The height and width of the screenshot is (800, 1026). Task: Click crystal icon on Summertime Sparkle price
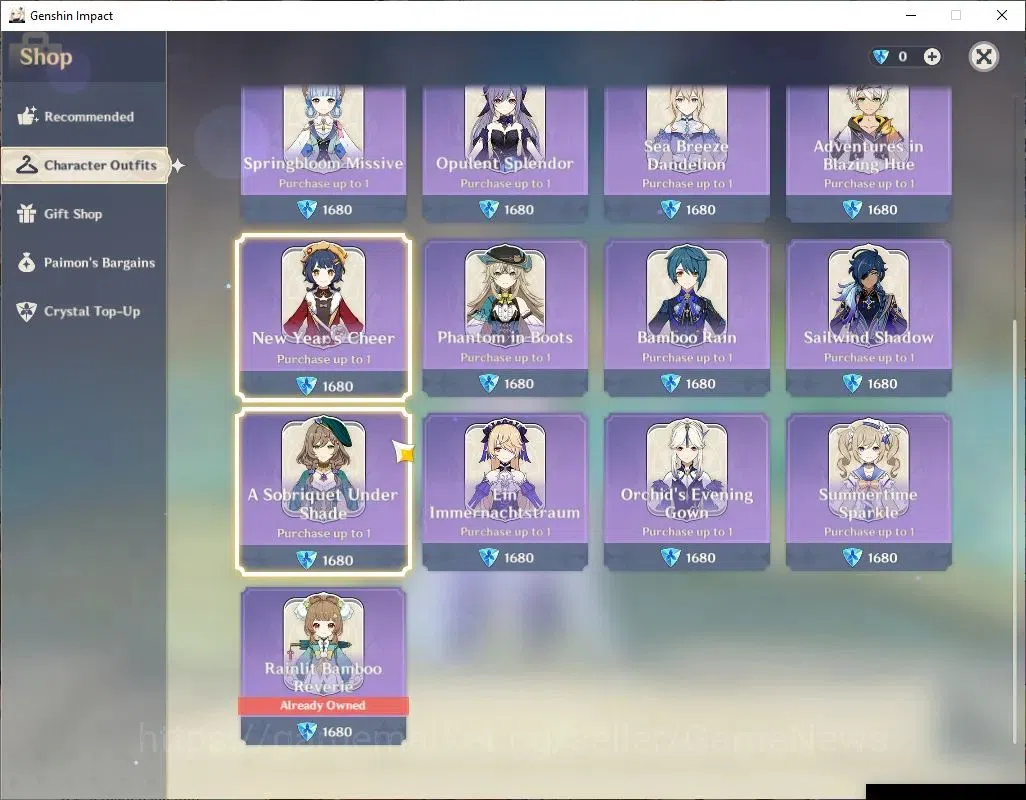(852, 557)
